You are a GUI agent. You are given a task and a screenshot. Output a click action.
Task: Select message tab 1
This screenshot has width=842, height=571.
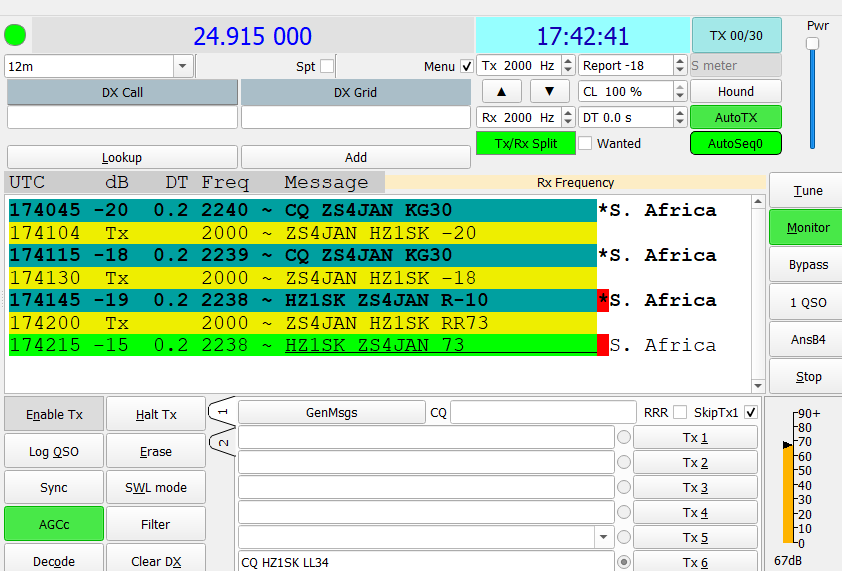tap(223, 412)
